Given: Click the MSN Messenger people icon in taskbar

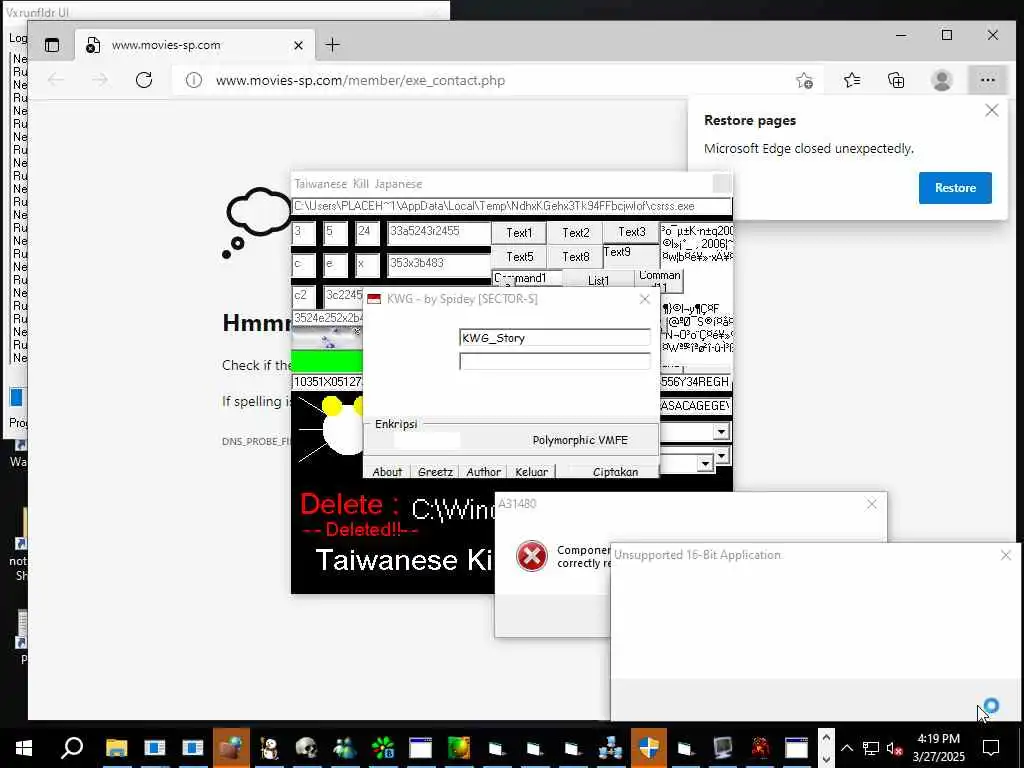Looking at the screenshot, I should pyautogui.click(x=344, y=748).
